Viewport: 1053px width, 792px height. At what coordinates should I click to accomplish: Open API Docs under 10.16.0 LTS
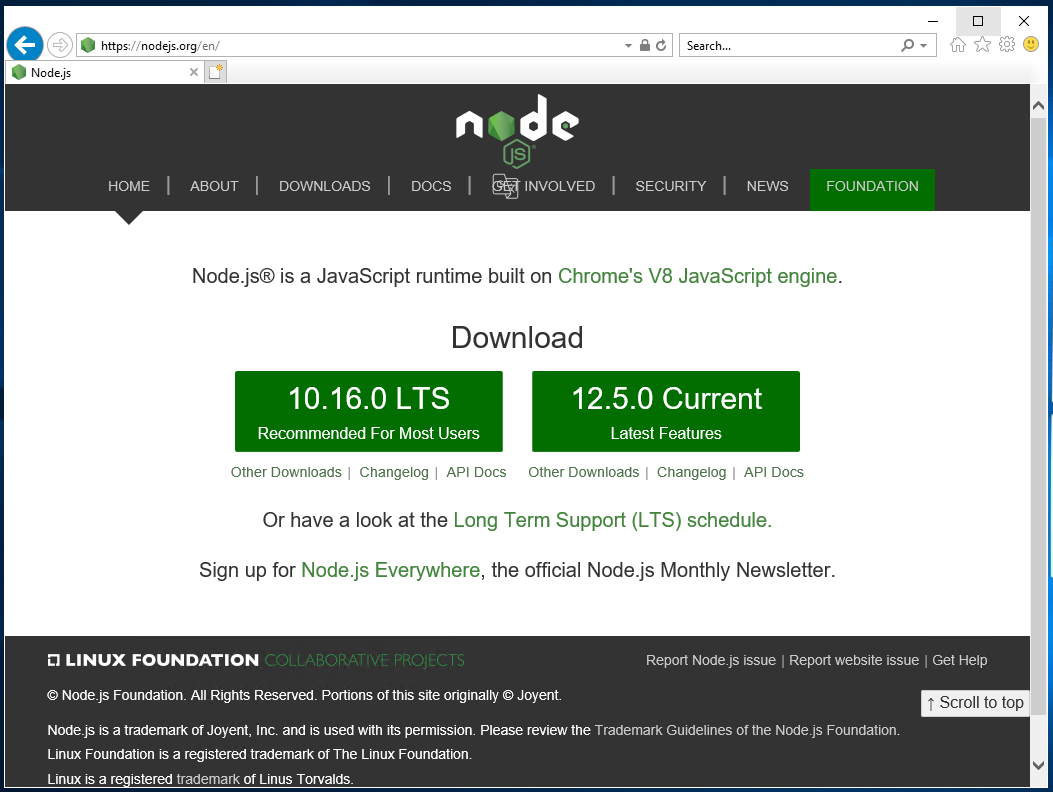click(x=476, y=472)
